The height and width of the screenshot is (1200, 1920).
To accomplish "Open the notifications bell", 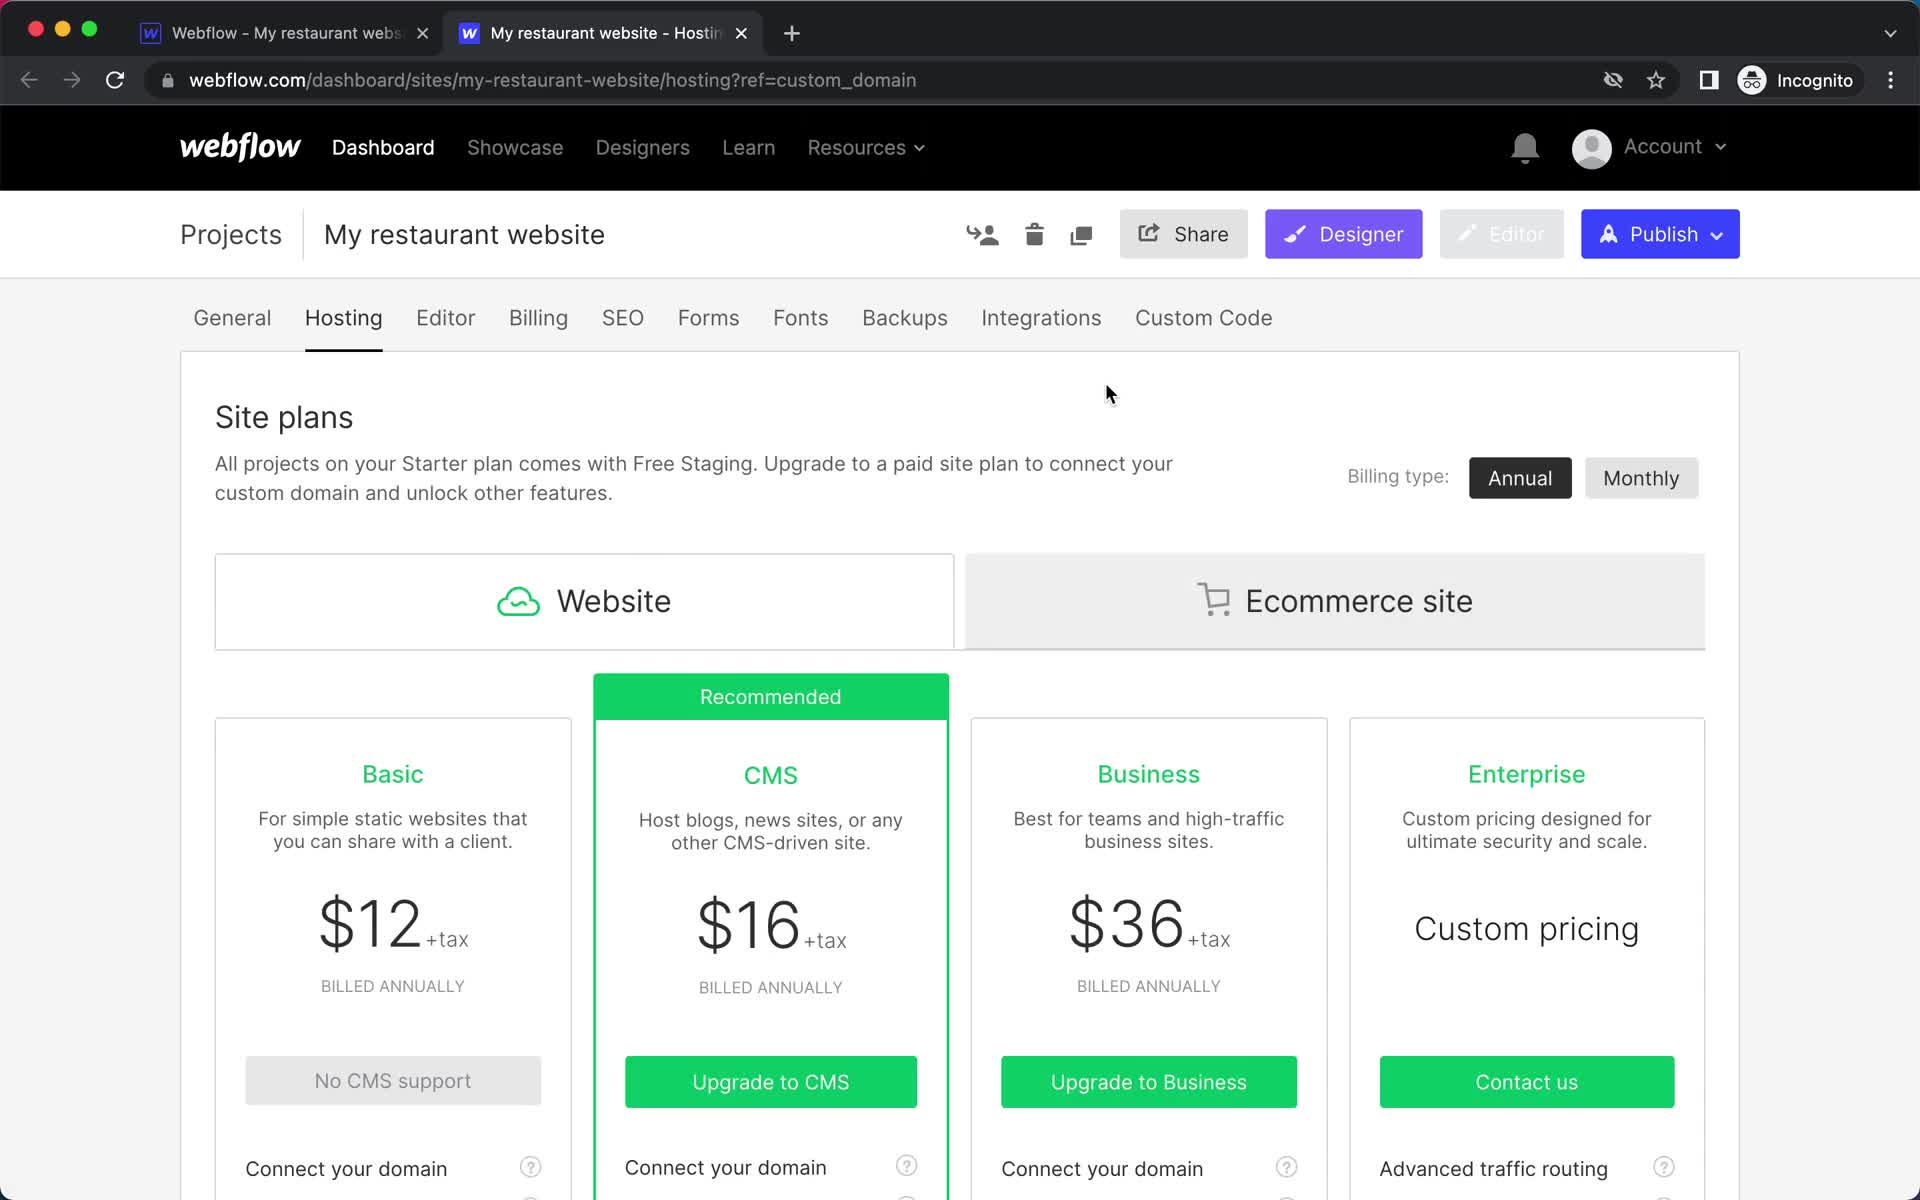I will pyautogui.click(x=1524, y=148).
